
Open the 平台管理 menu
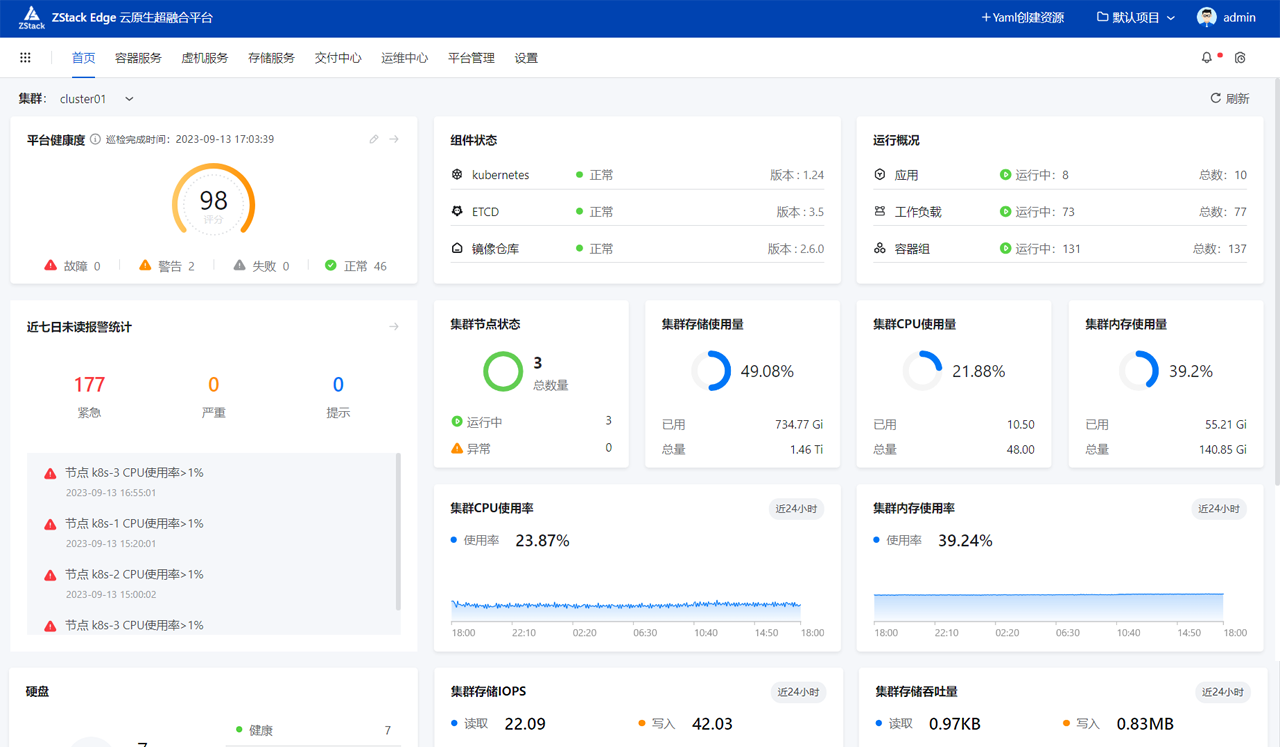tap(471, 58)
